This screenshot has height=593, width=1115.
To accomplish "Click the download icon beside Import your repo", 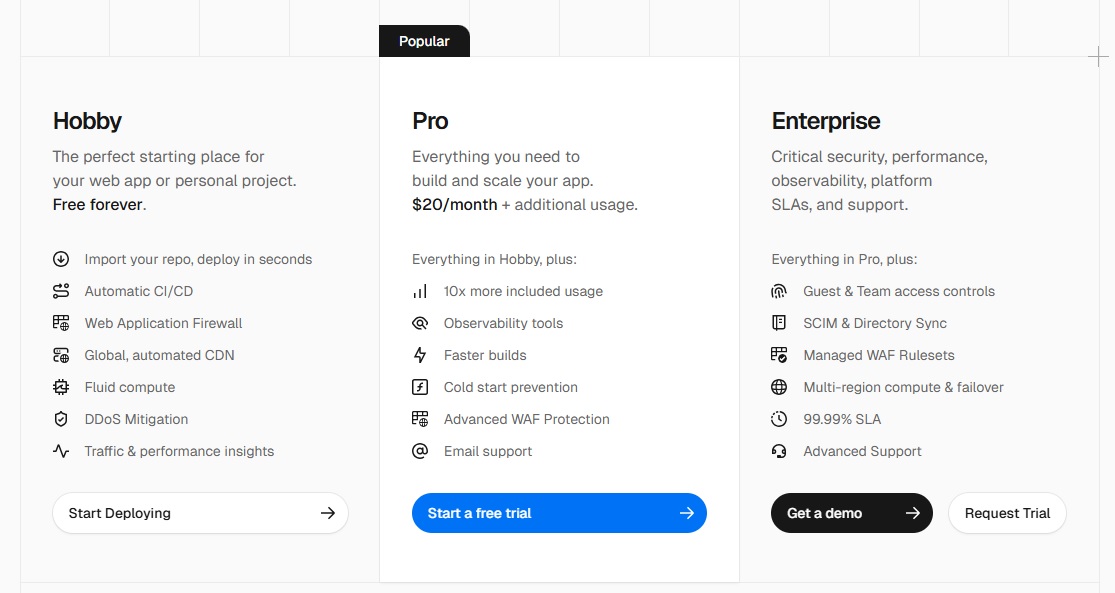I will pyautogui.click(x=61, y=260).
